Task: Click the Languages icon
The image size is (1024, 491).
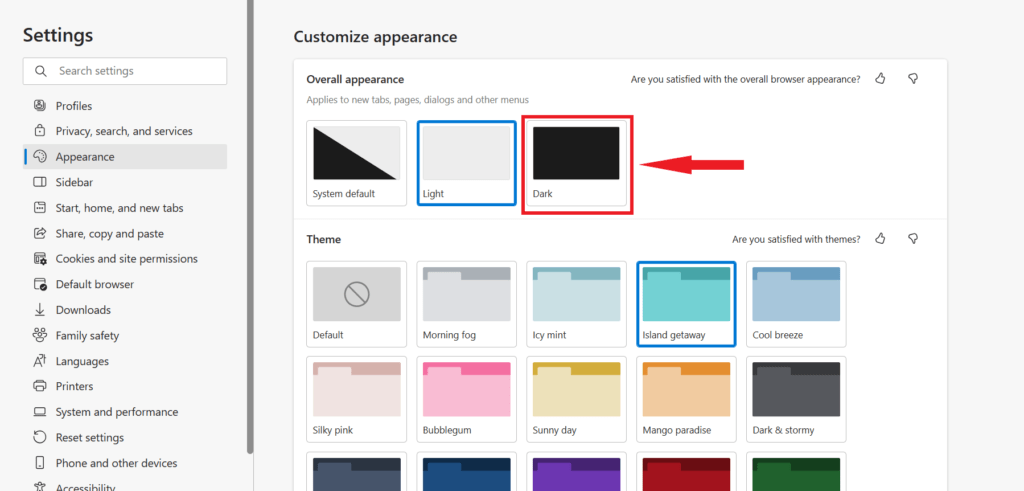Action: tap(40, 360)
